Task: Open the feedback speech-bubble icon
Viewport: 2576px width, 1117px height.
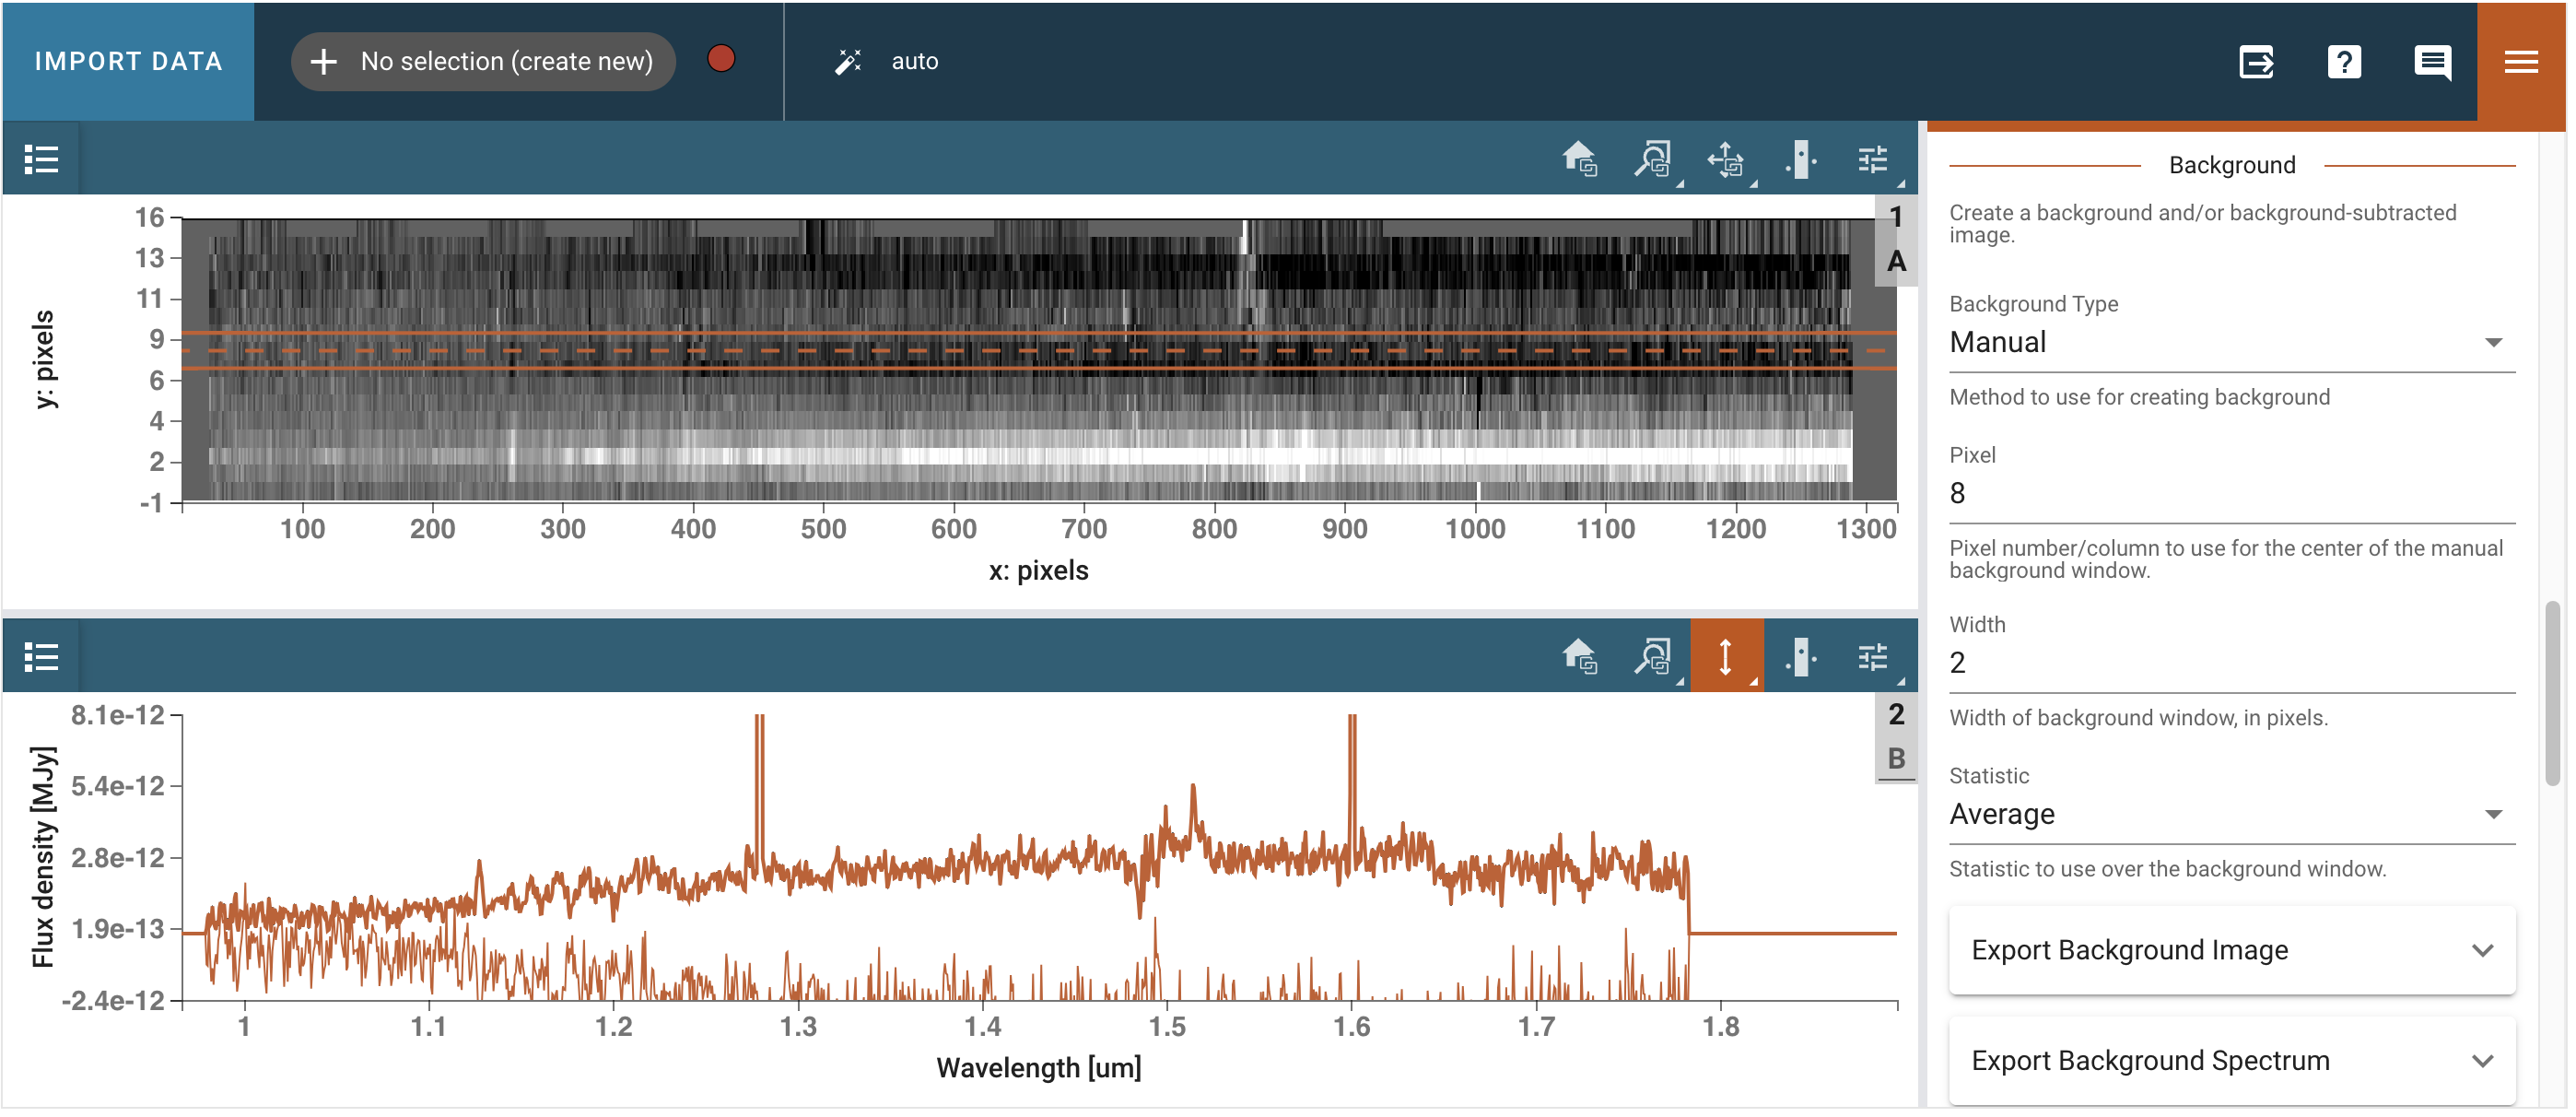Action: coord(2431,62)
